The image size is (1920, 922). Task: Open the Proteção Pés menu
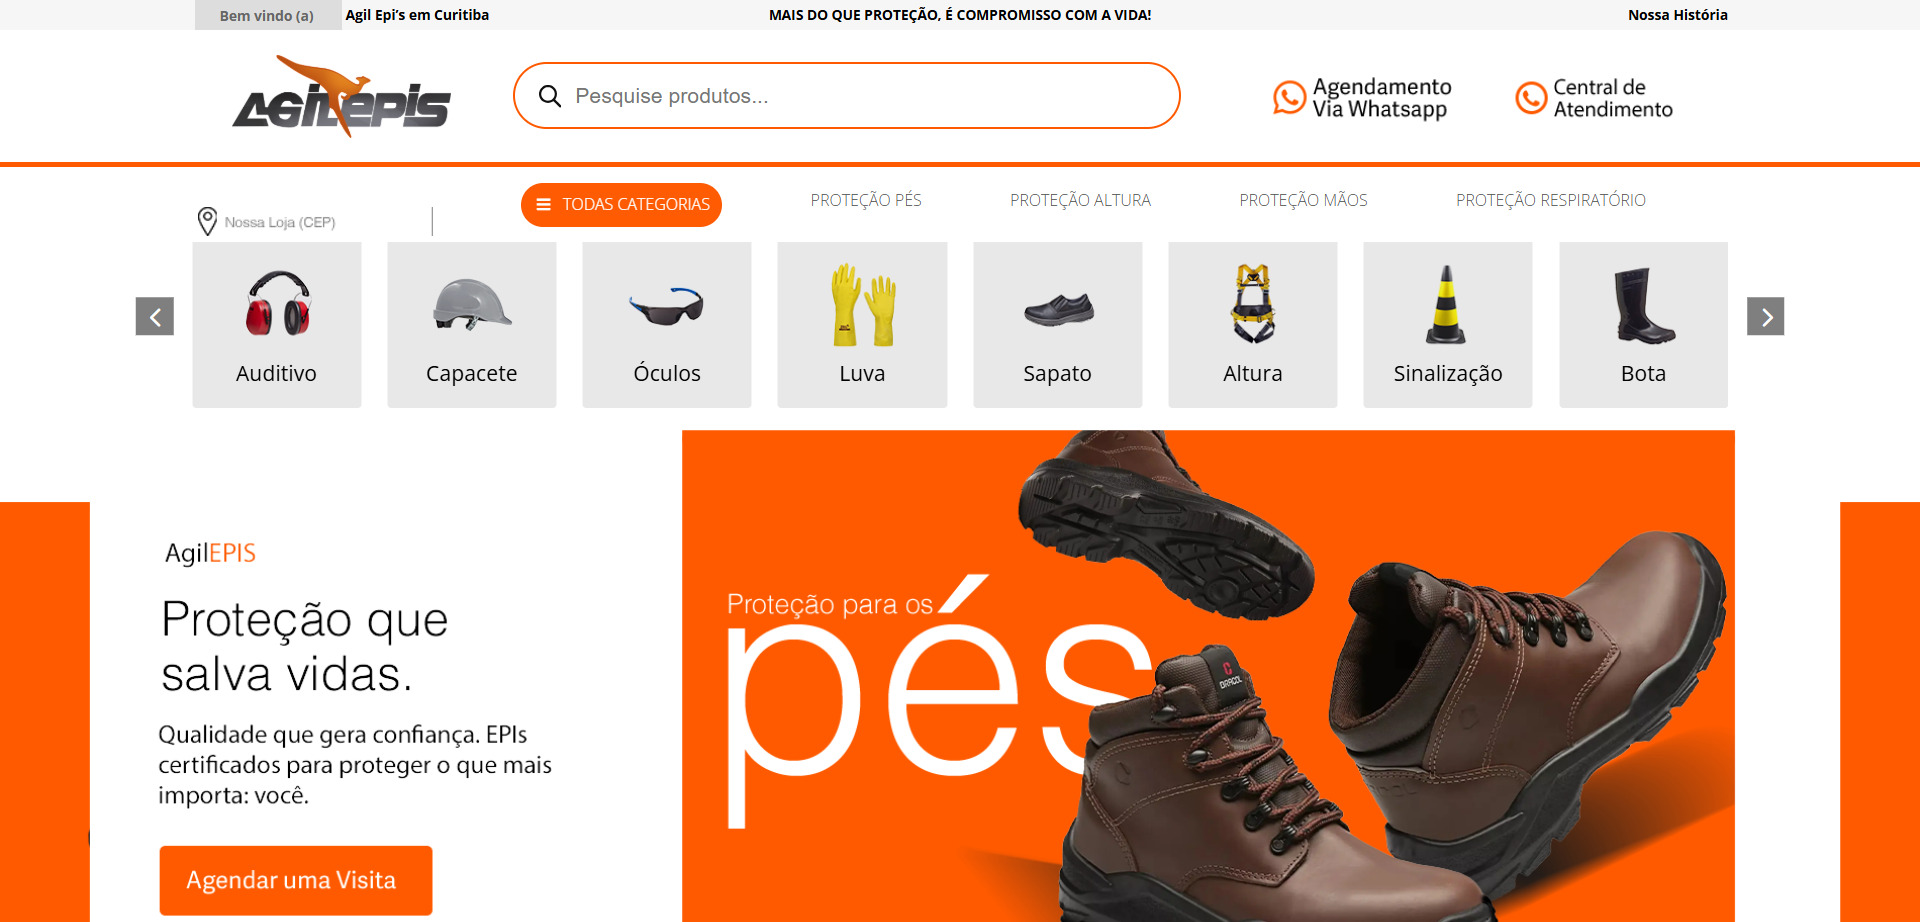point(866,200)
